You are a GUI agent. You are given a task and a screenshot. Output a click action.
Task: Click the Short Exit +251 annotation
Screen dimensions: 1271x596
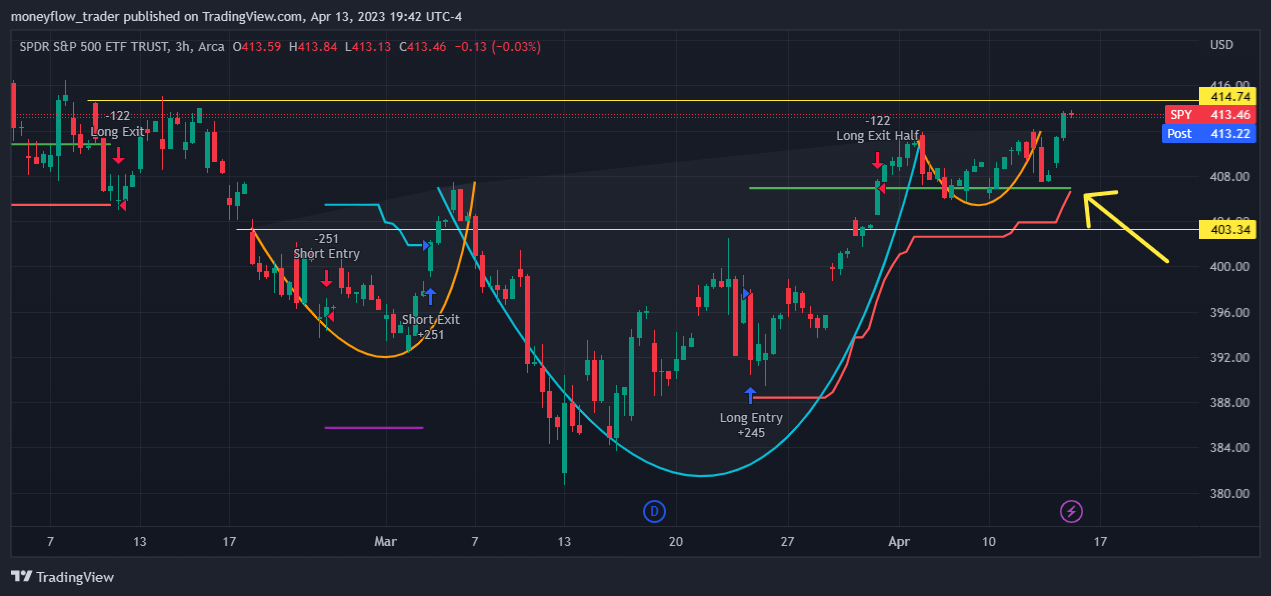pyautogui.click(x=431, y=327)
